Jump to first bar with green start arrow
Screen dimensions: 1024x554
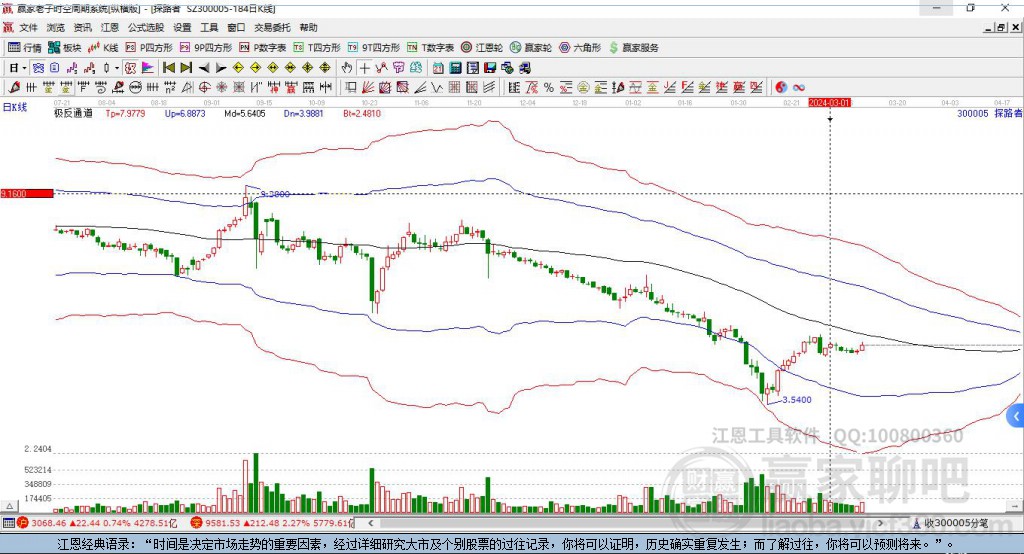point(168,67)
